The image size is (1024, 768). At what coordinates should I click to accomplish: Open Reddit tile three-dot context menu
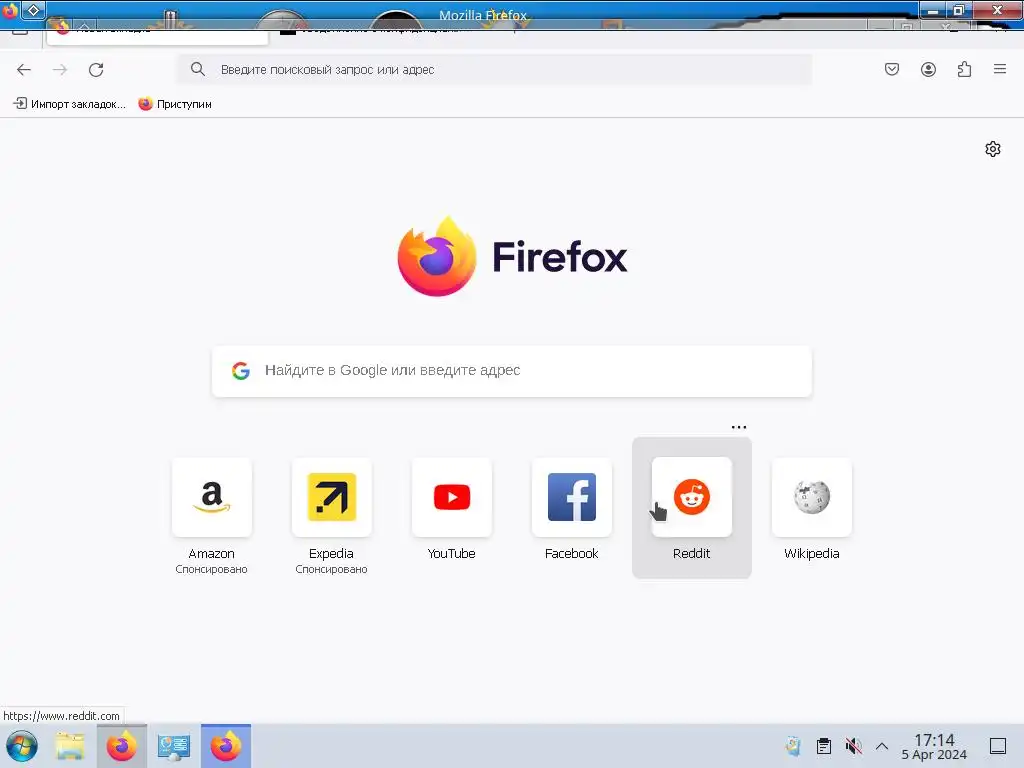tap(739, 427)
